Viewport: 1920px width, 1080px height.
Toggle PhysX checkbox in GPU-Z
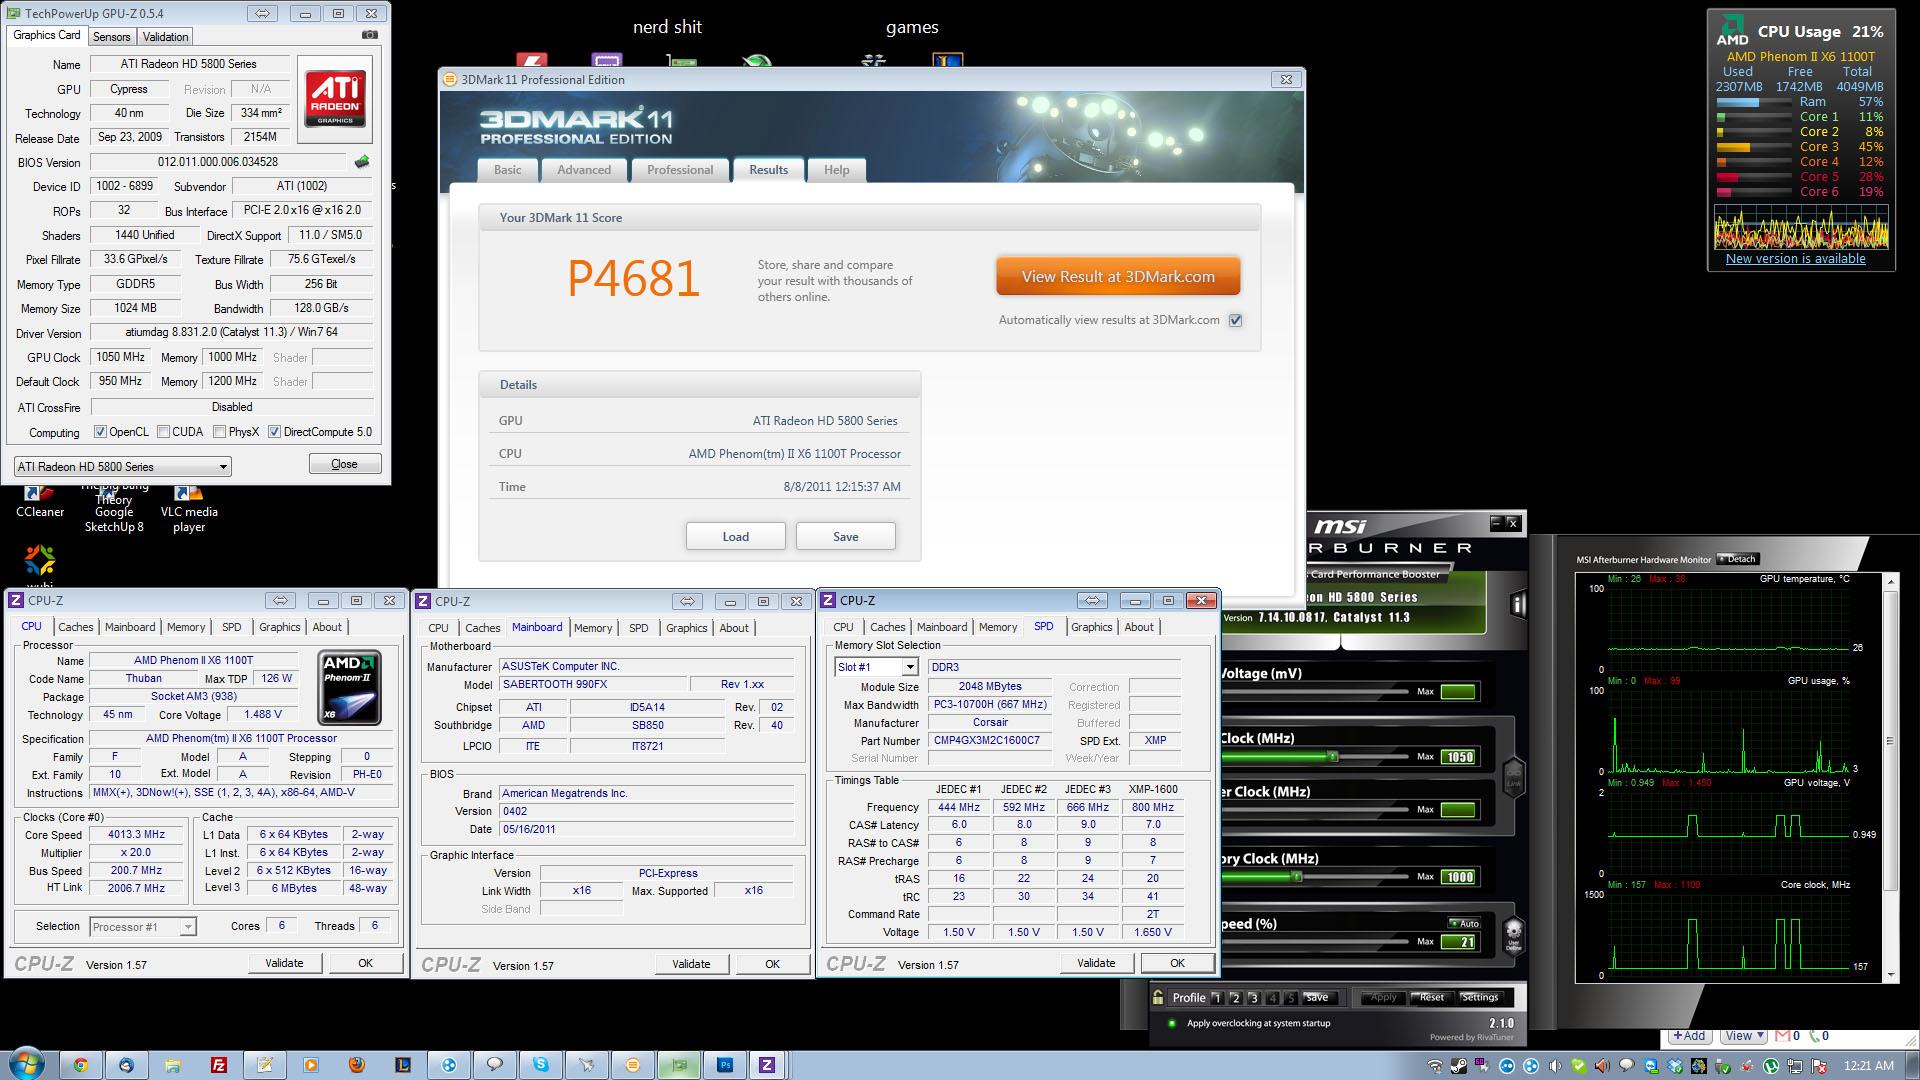pyautogui.click(x=219, y=432)
